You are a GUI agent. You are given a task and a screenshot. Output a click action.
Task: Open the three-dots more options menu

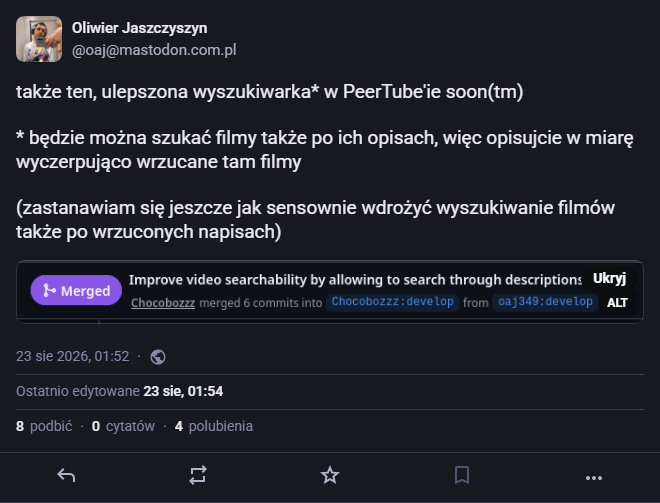[594, 478]
